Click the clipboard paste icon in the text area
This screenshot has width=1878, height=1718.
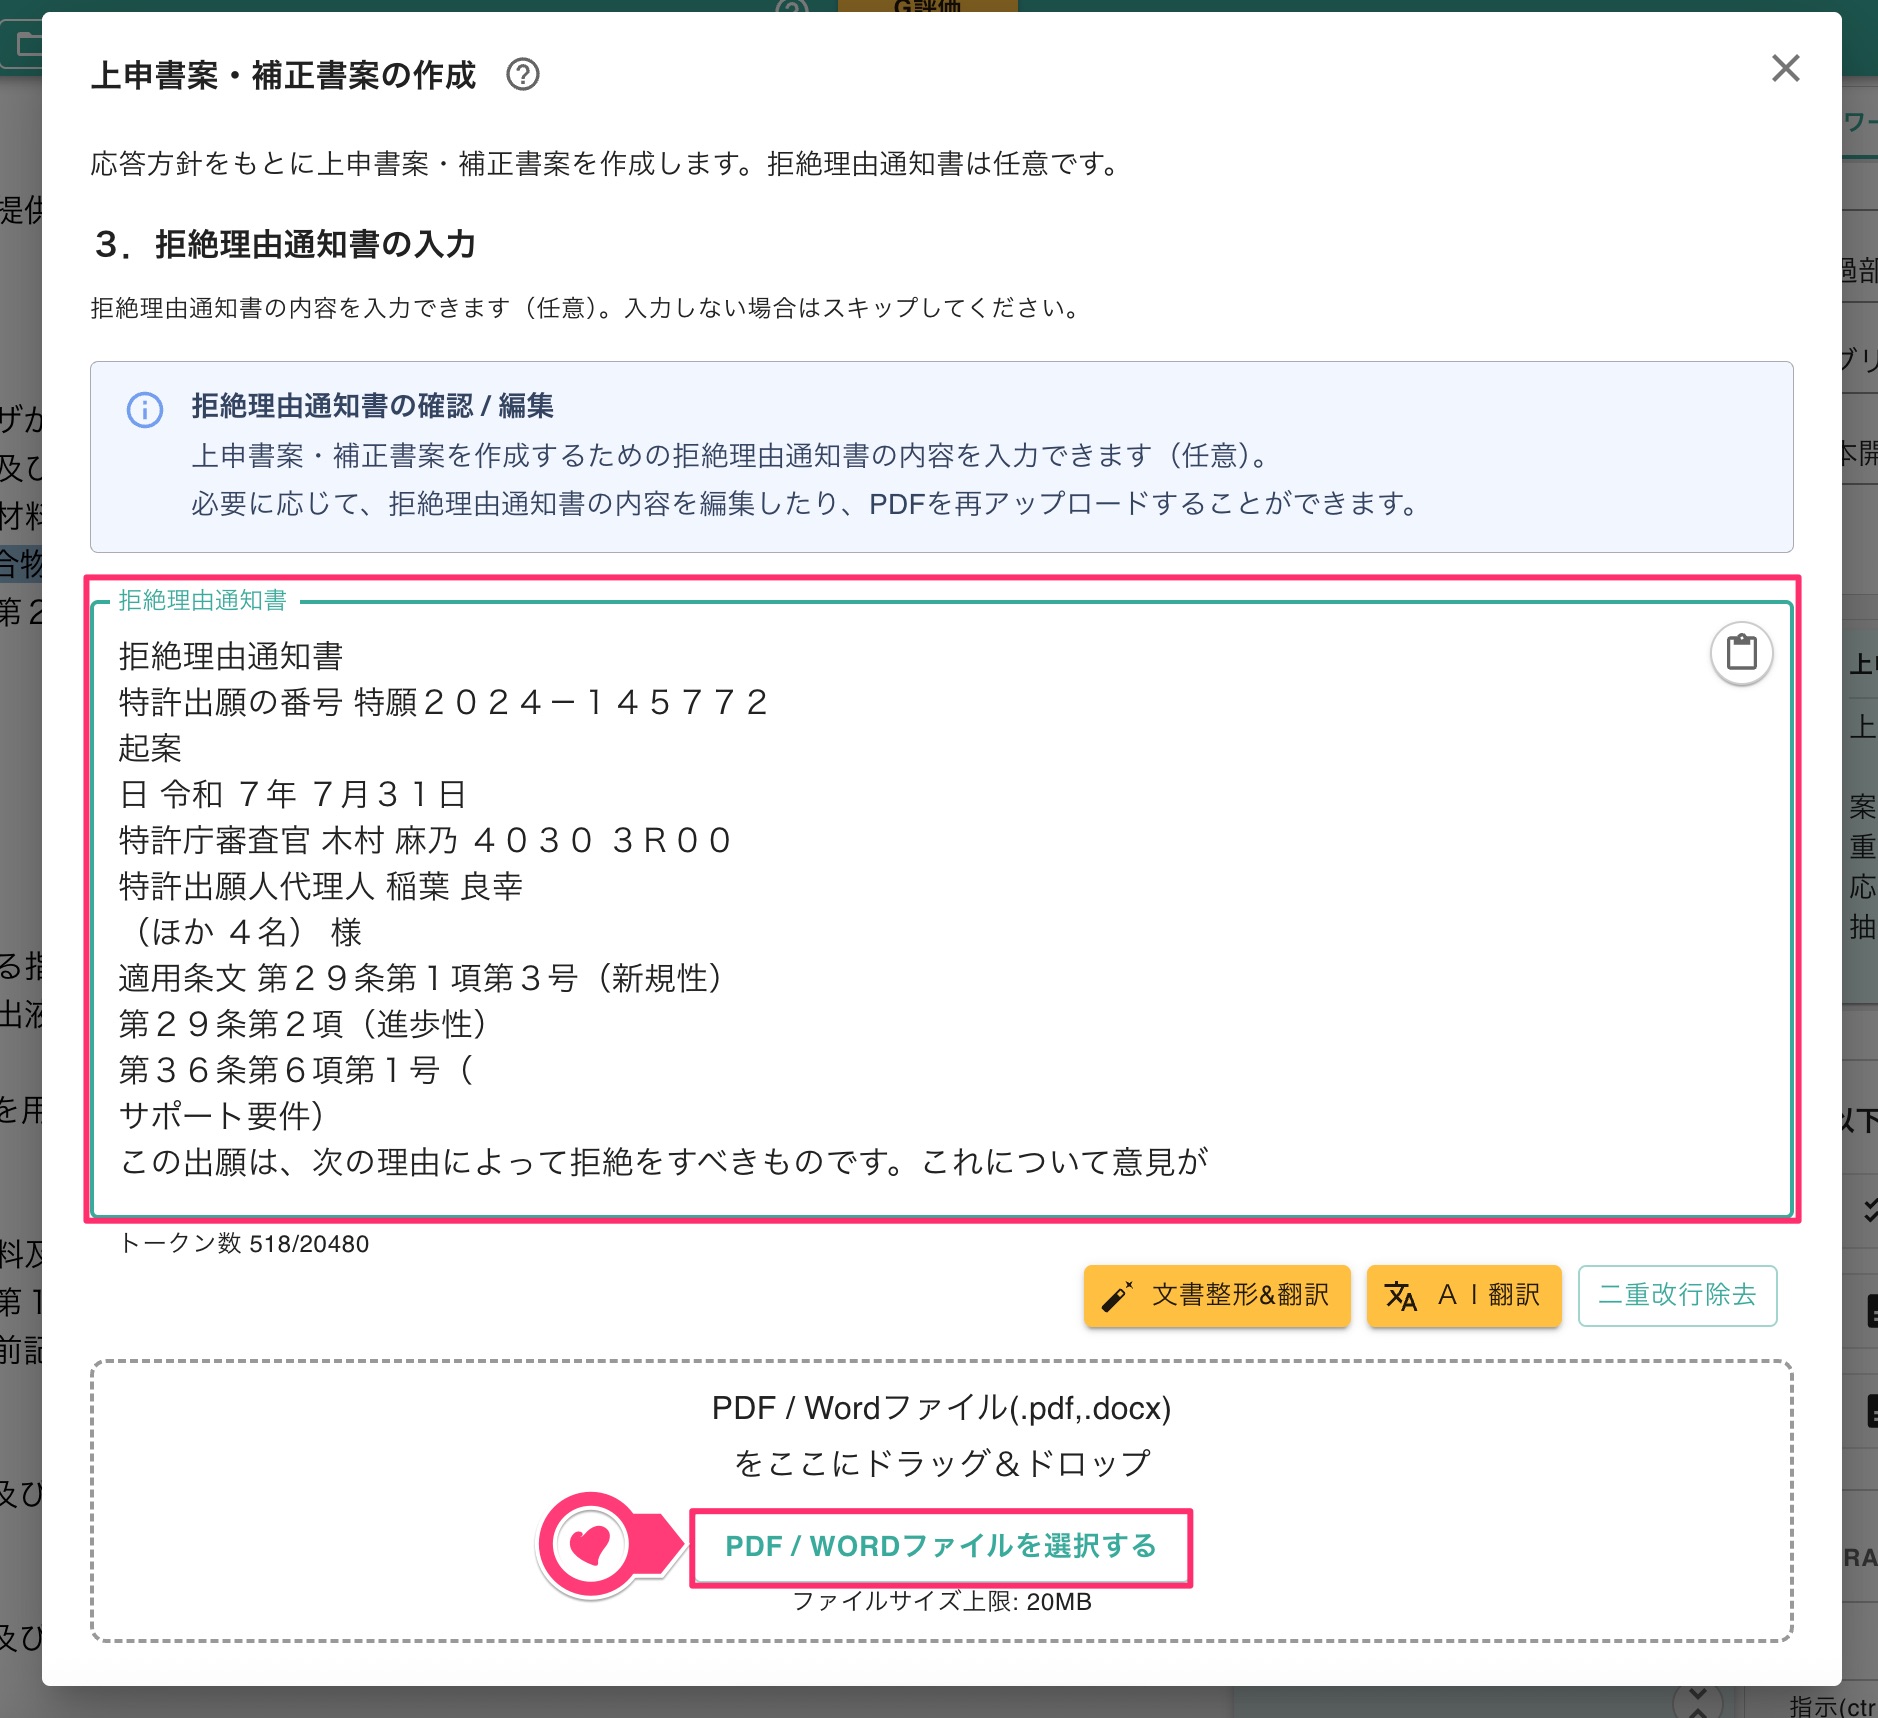(1741, 653)
